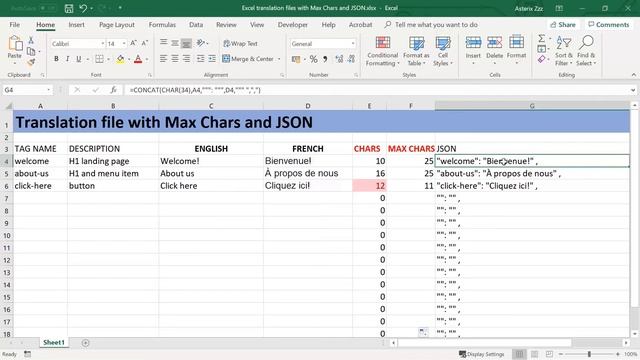Select the Sheet1 tab
The width and height of the screenshot is (640, 360).
coord(54,342)
